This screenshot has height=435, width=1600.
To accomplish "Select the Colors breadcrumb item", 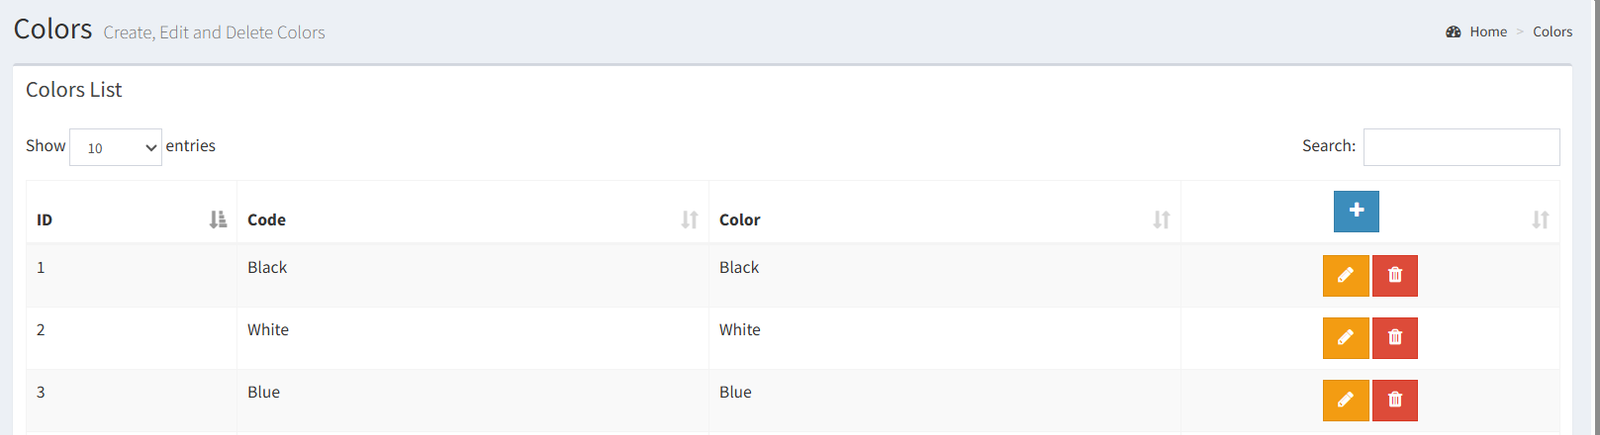I will coord(1552,32).
